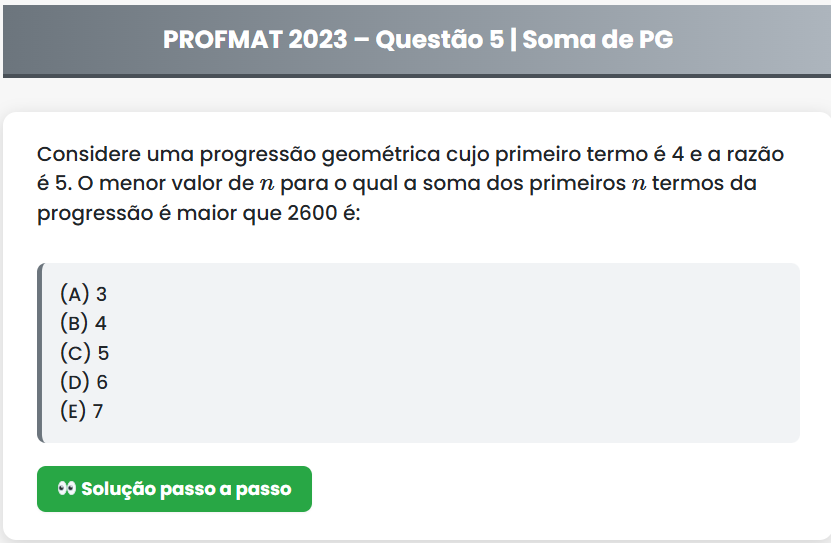
Task: Click the word 'razão' in the question
Action: click(x=754, y=155)
